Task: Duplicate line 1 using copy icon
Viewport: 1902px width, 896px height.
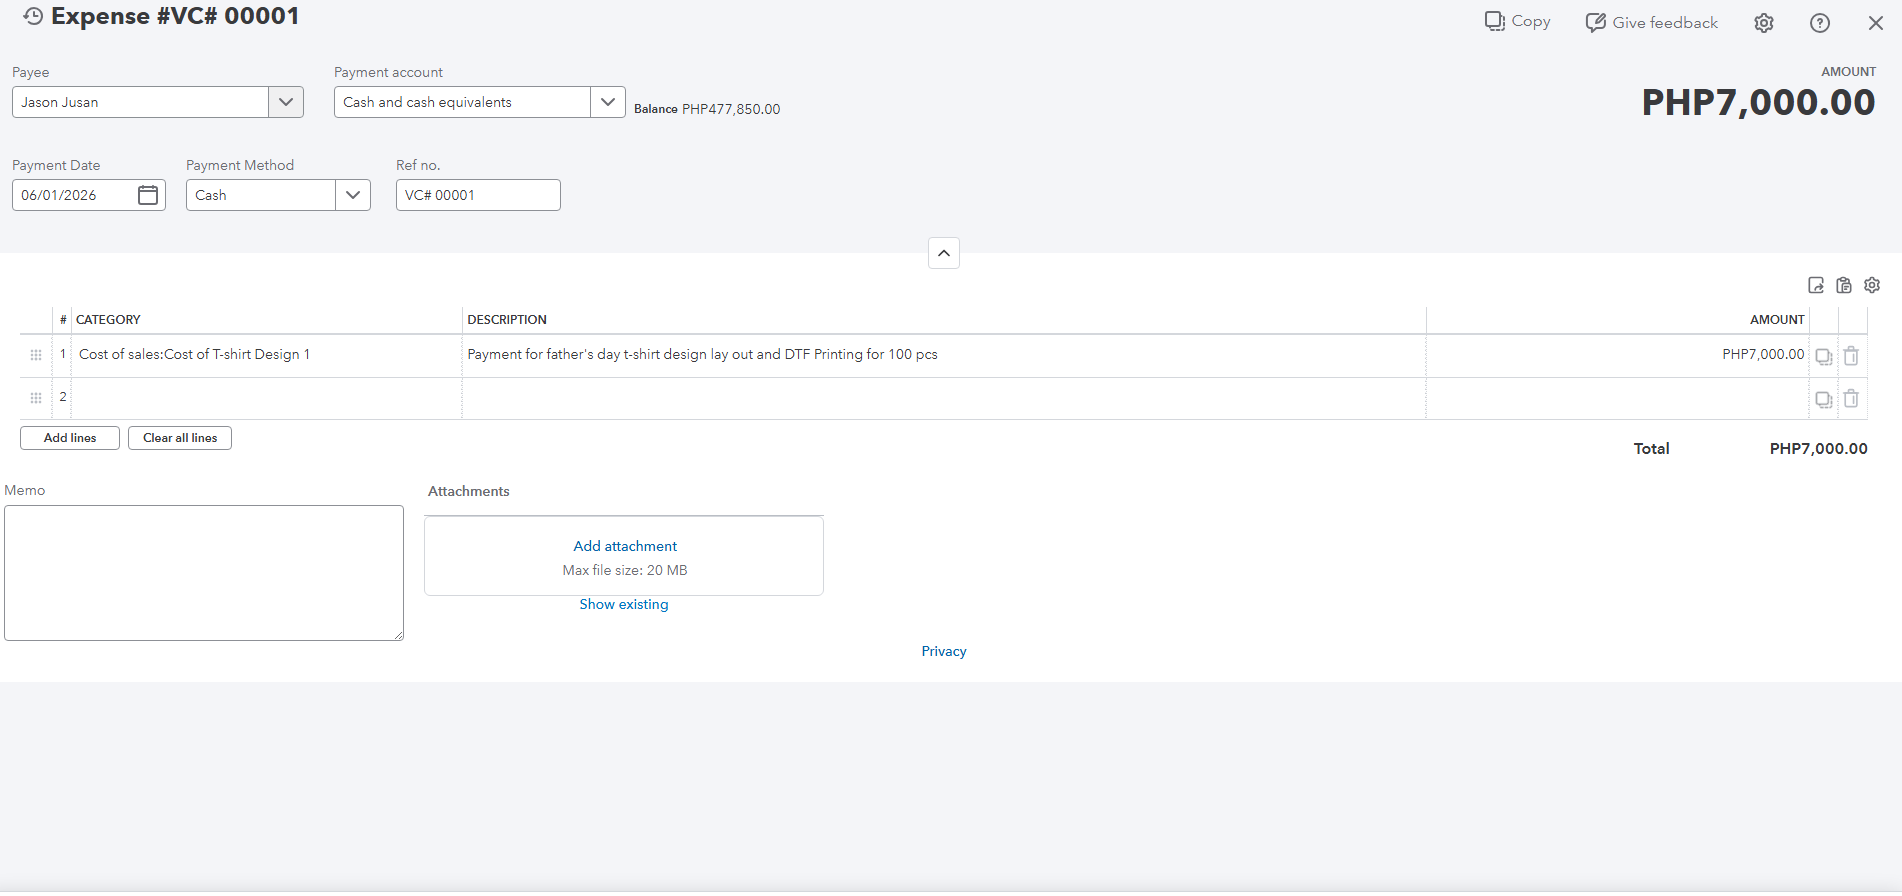Action: [x=1824, y=356]
